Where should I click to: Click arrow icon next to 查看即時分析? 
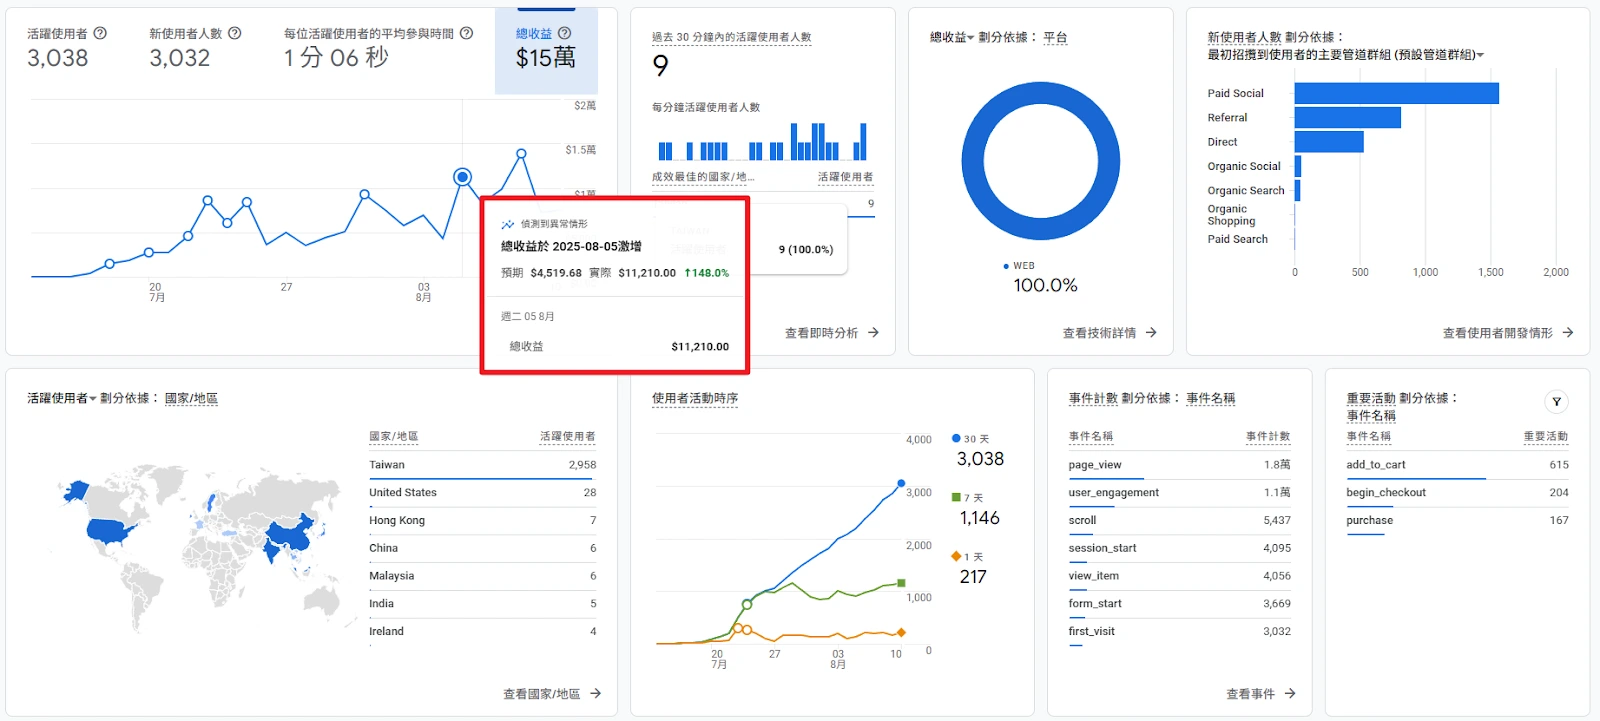(x=873, y=333)
